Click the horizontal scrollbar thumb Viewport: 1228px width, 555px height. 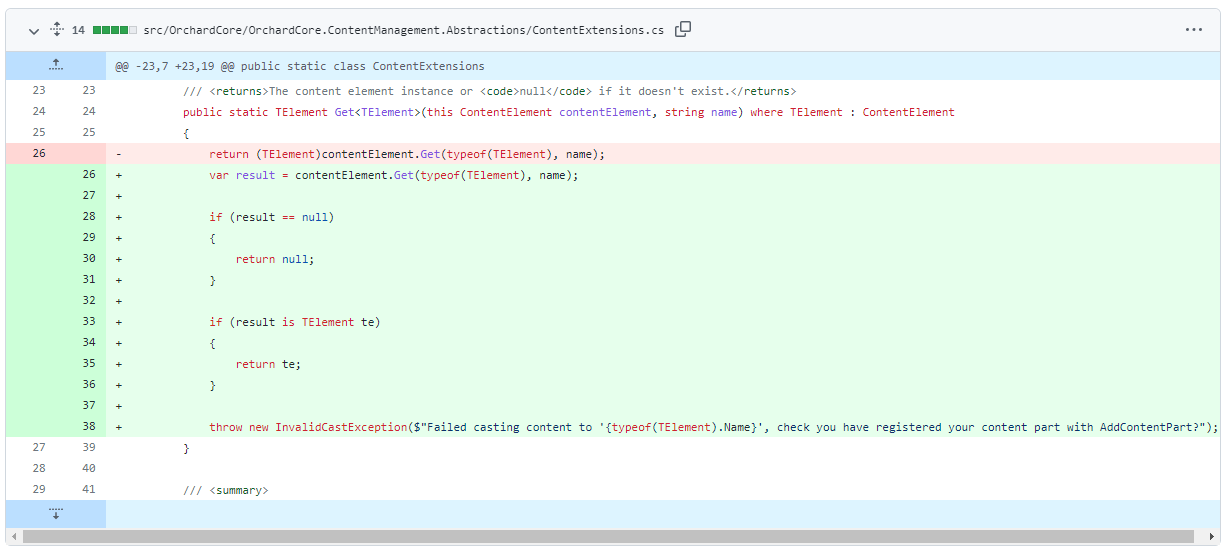(x=607, y=538)
